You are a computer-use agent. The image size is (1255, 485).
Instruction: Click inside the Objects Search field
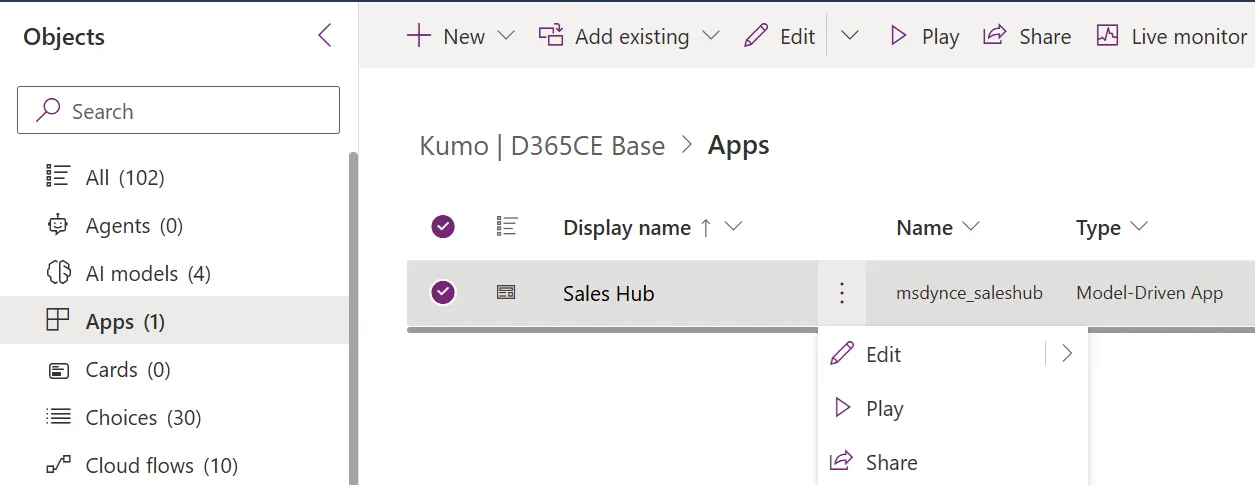[178, 110]
